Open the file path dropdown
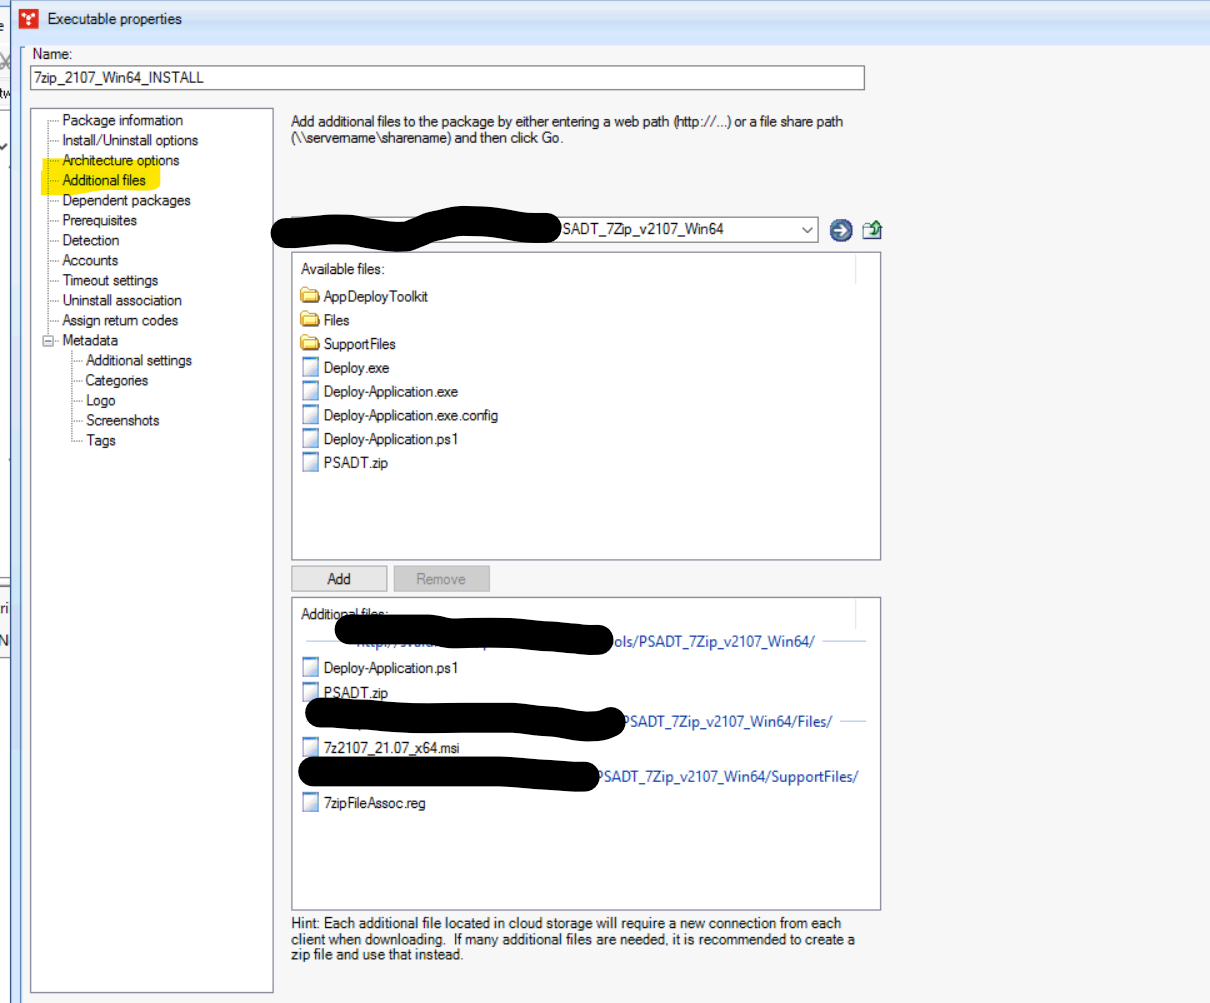 pyautogui.click(x=807, y=230)
